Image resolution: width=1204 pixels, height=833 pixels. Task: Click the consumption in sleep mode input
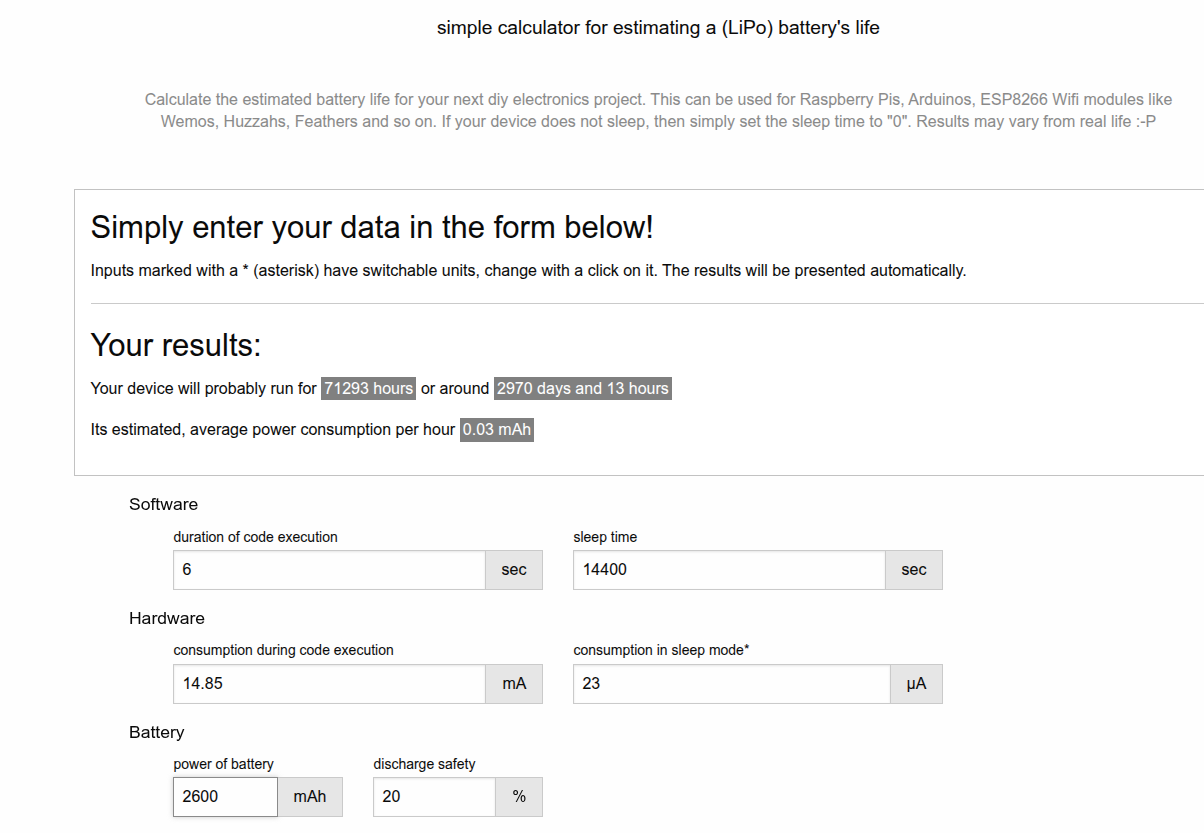pyautogui.click(x=732, y=684)
